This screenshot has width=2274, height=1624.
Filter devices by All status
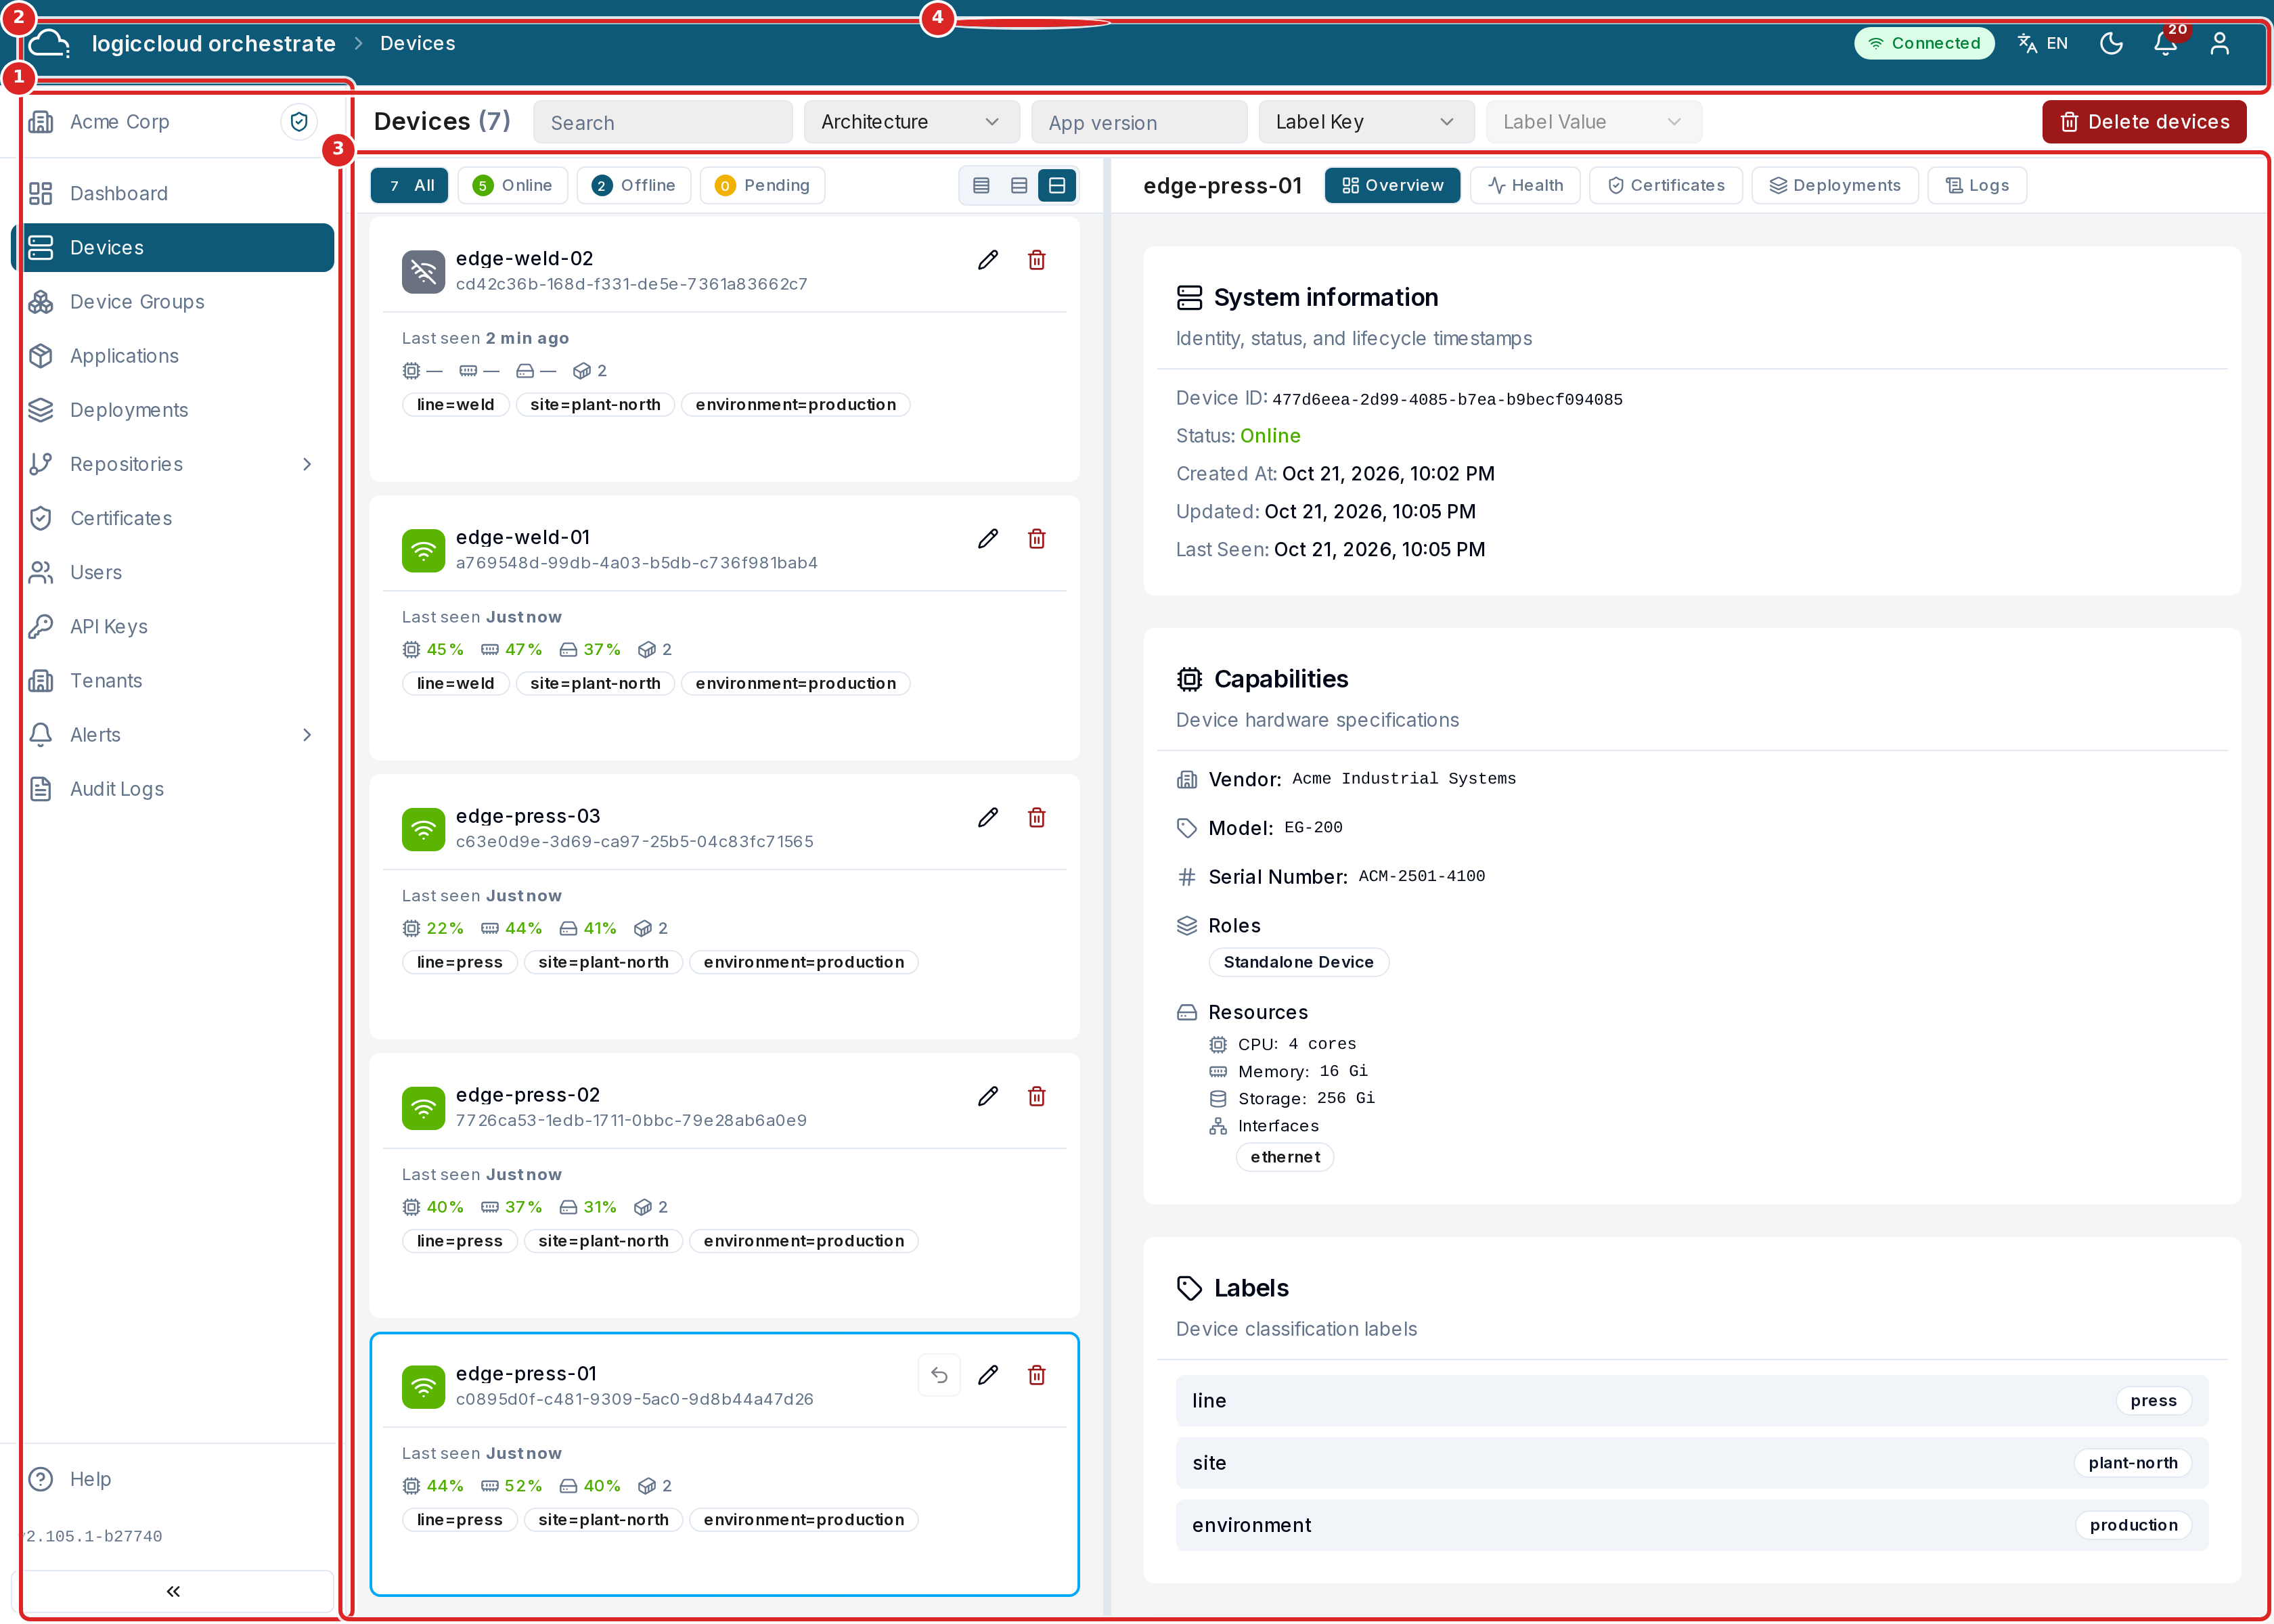coord(410,186)
